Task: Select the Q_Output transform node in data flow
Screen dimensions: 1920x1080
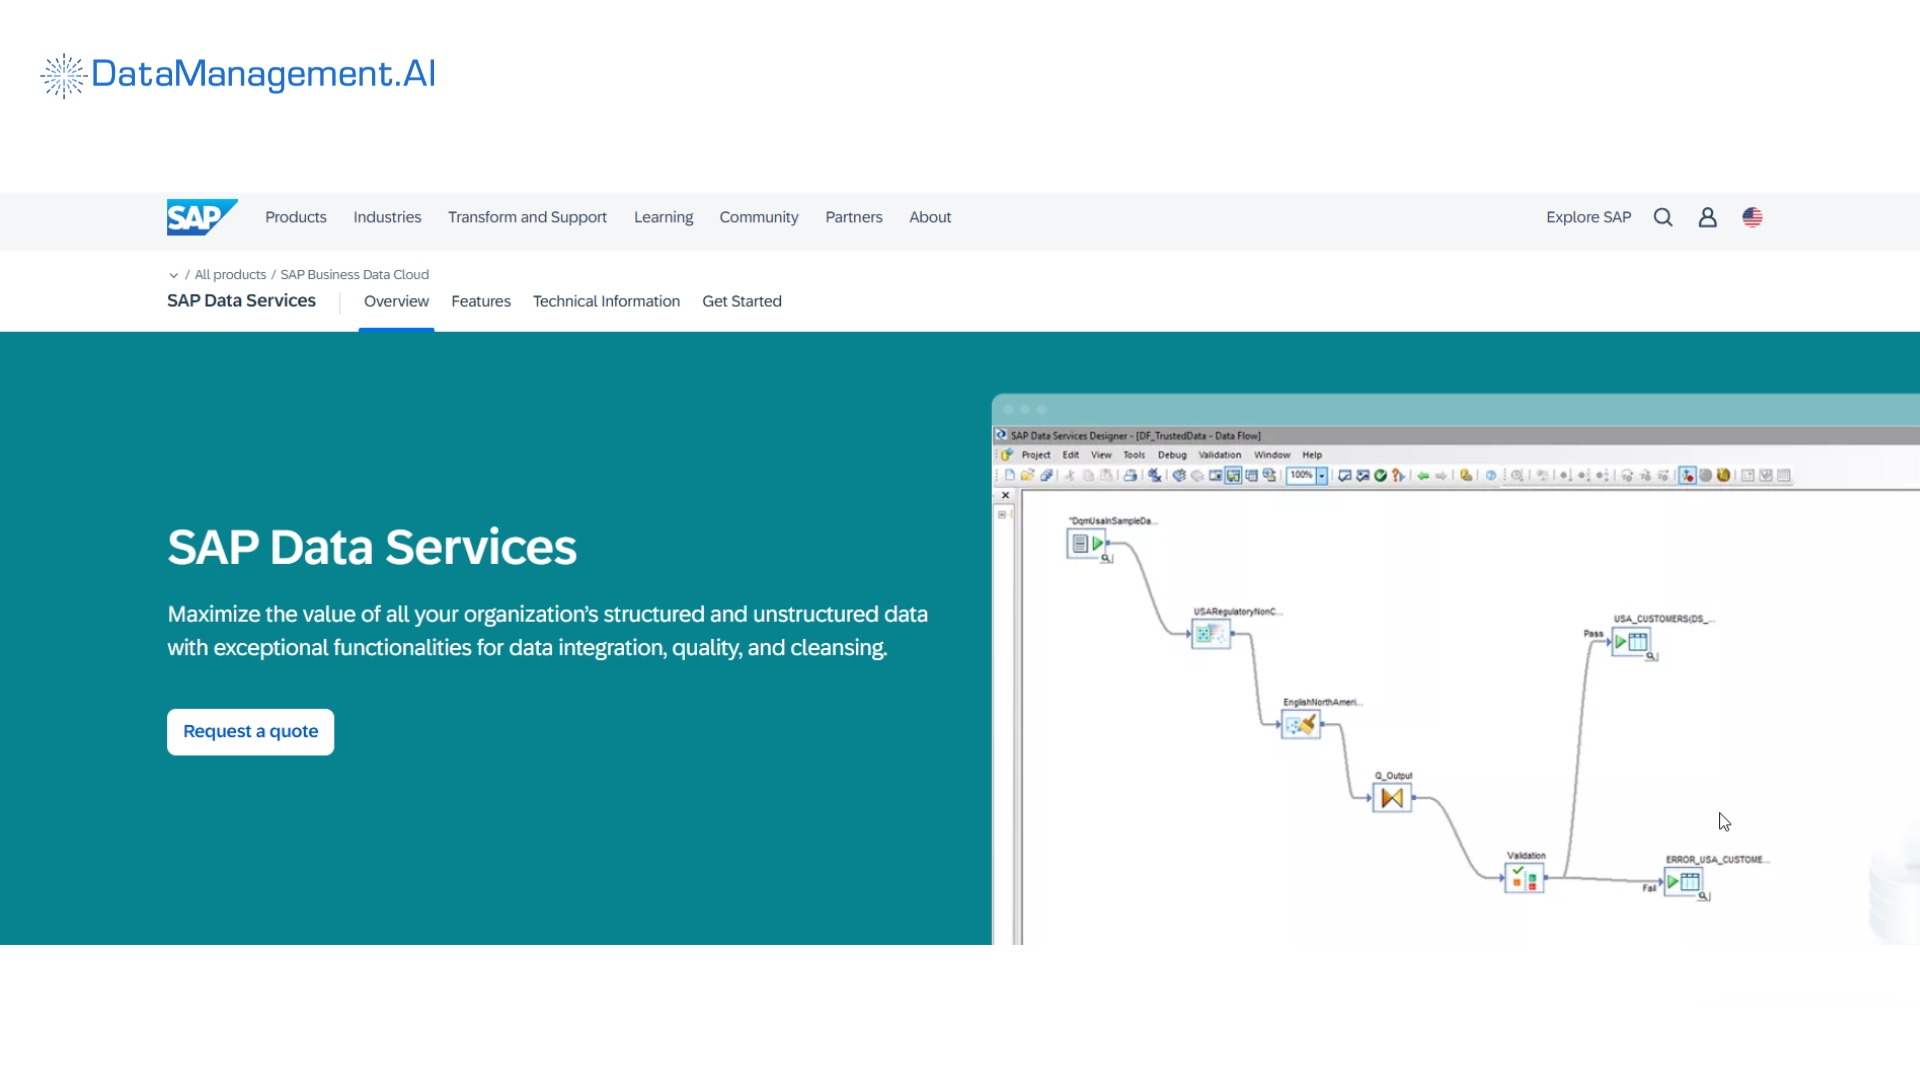Action: point(1392,797)
